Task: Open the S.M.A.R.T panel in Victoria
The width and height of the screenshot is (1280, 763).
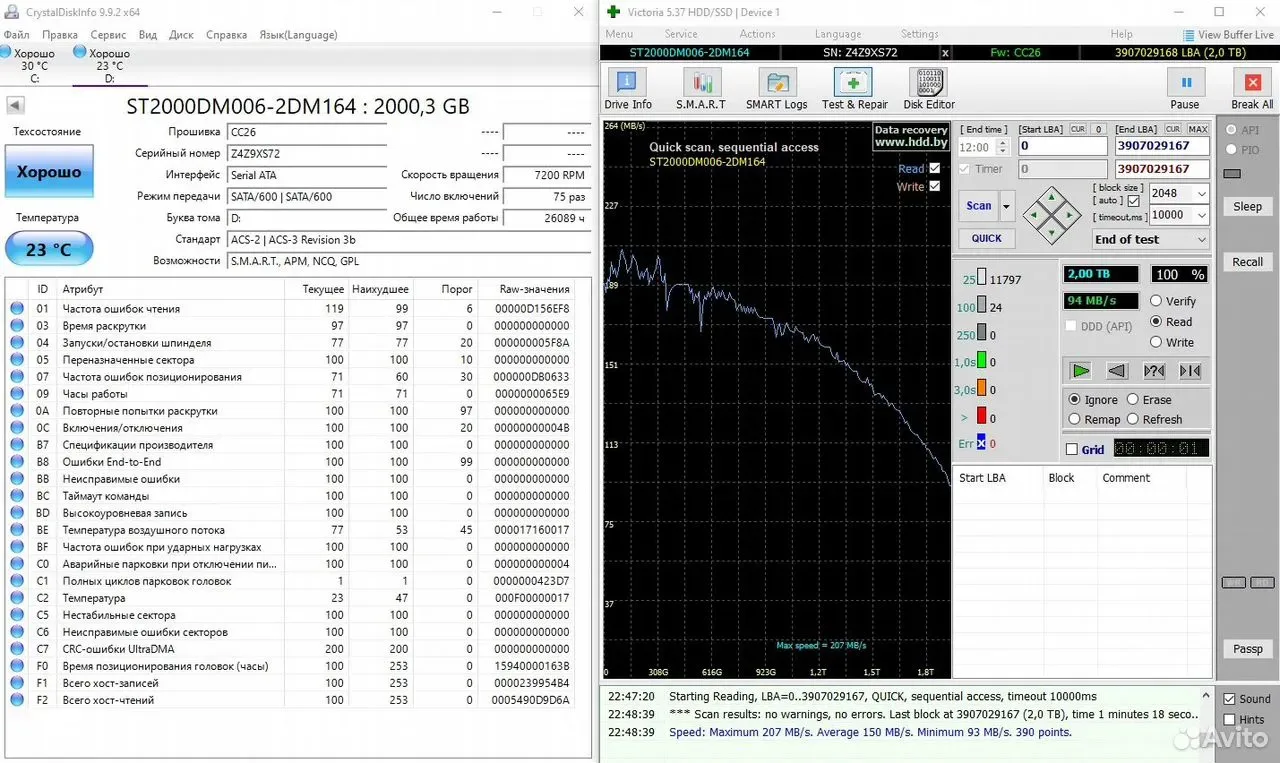Action: (x=701, y=88)
